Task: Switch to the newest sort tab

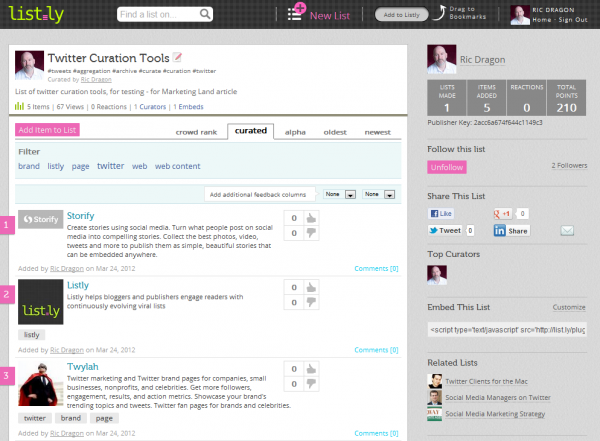Action: [378, 132]
